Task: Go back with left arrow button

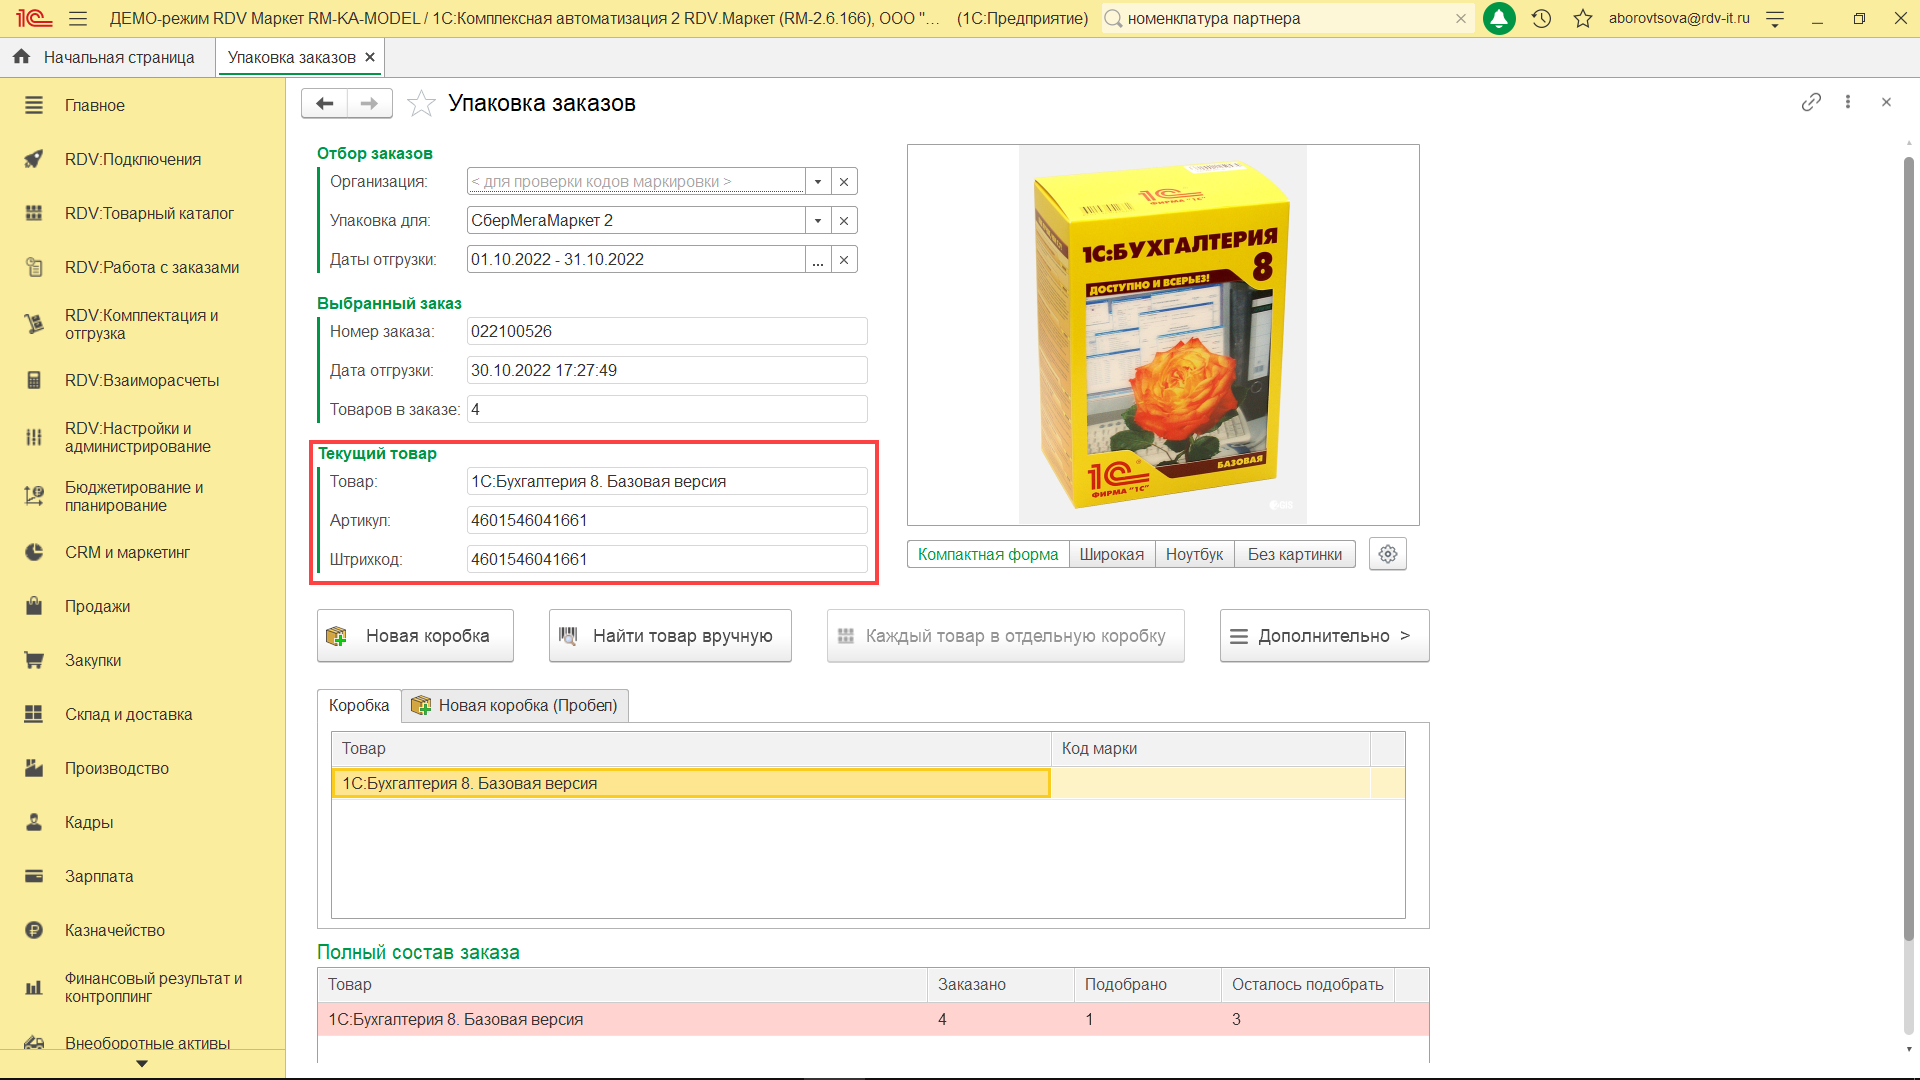Action: click(x=324, y=103)
